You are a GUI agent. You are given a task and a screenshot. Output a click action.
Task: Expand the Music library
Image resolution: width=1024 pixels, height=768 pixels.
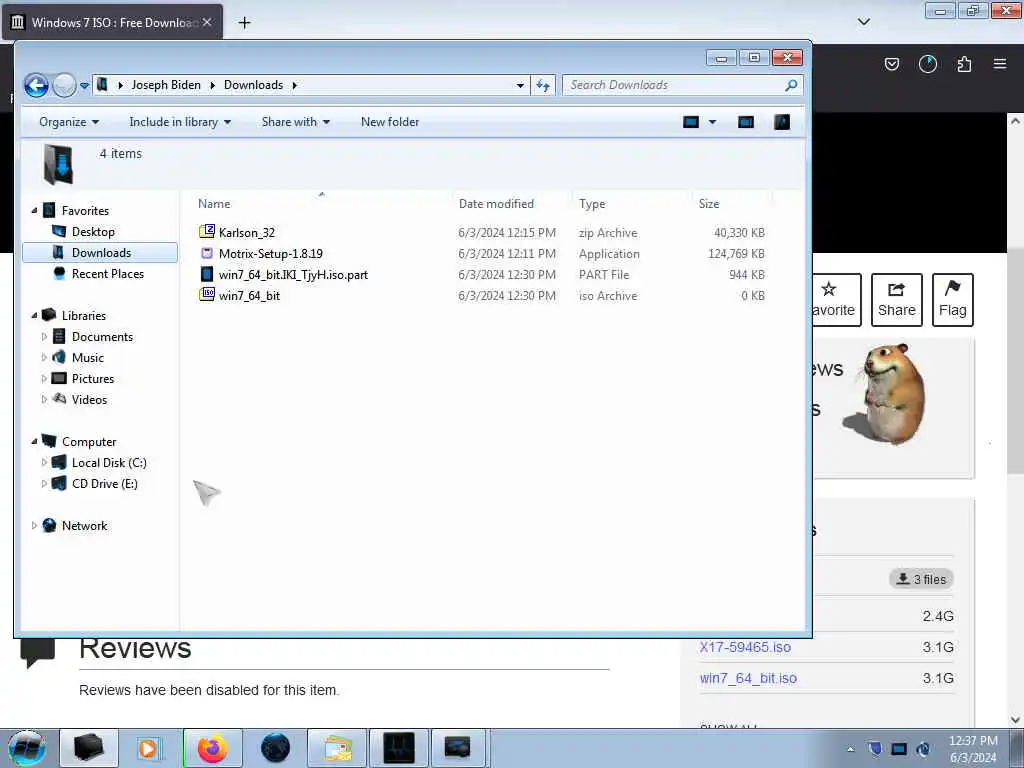[x=44, y=358]
